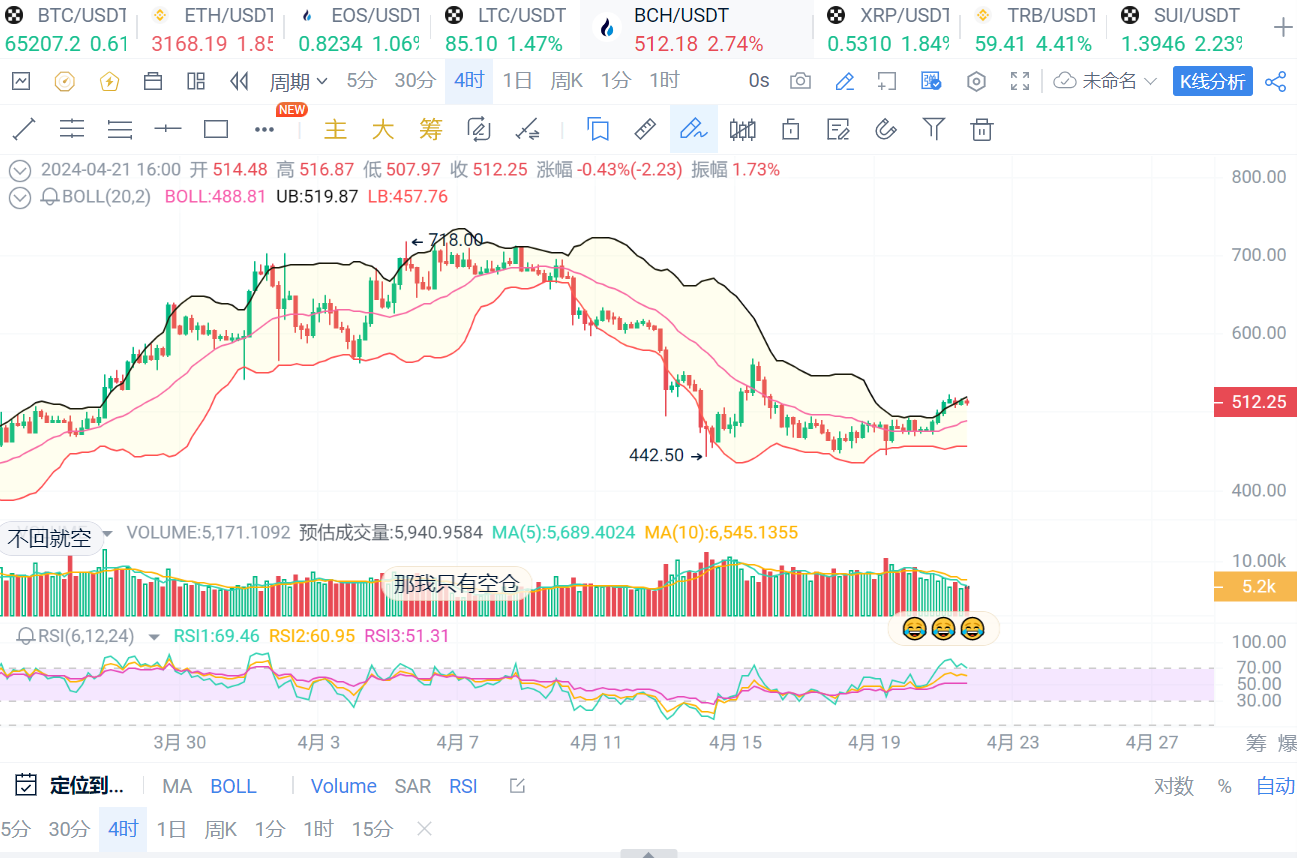Select the rectangle drawing tool
This screenshot has height=858, width=1297.
coord(216,129)
